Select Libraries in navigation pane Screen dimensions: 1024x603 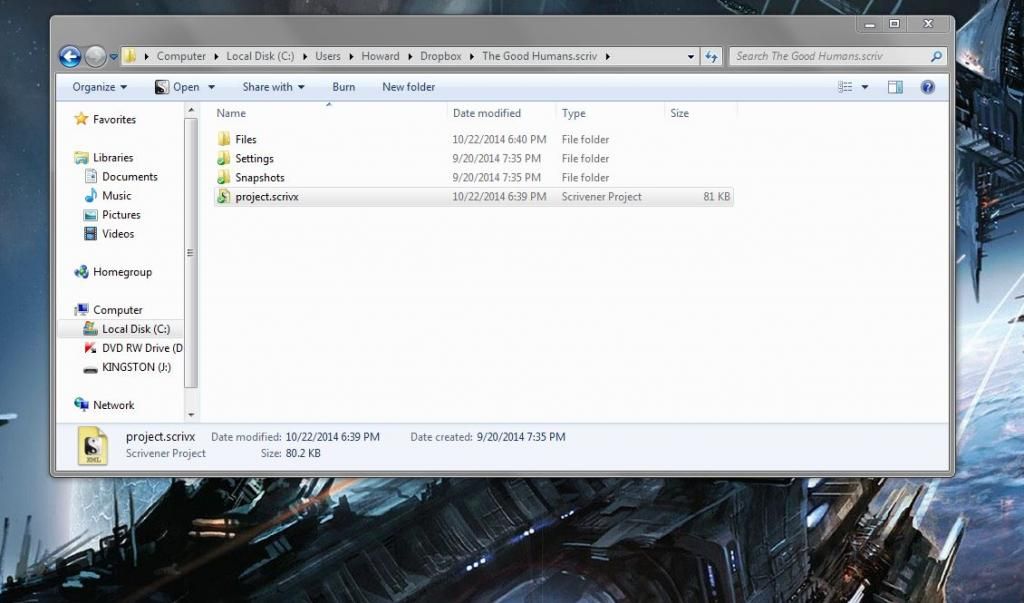coord(113,157)
